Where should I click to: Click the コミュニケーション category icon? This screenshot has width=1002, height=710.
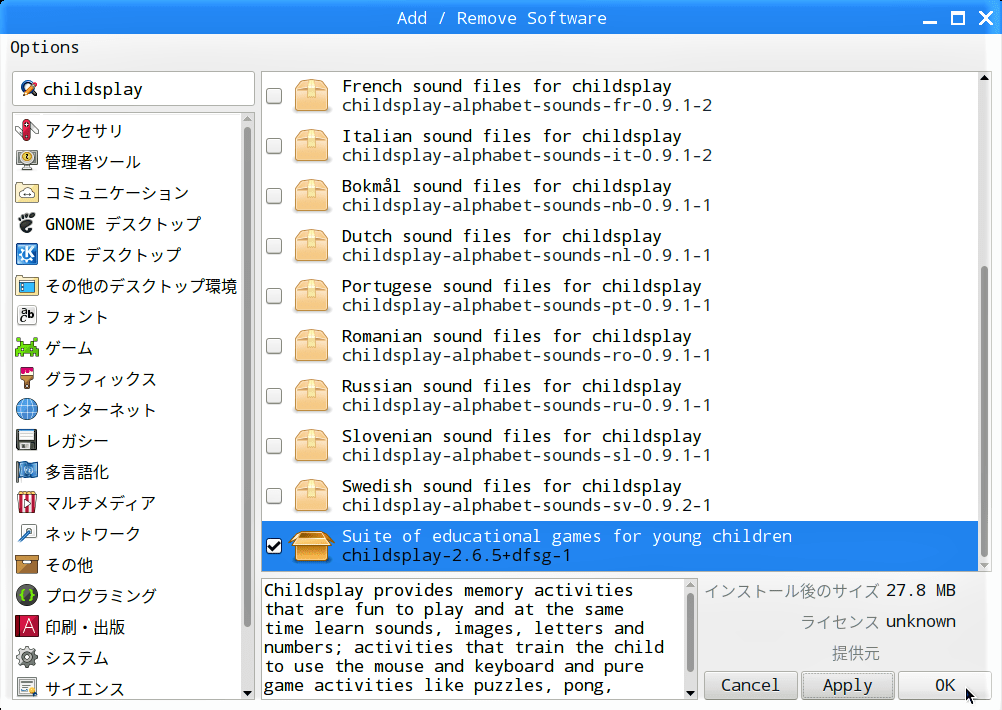click(27, 192)
